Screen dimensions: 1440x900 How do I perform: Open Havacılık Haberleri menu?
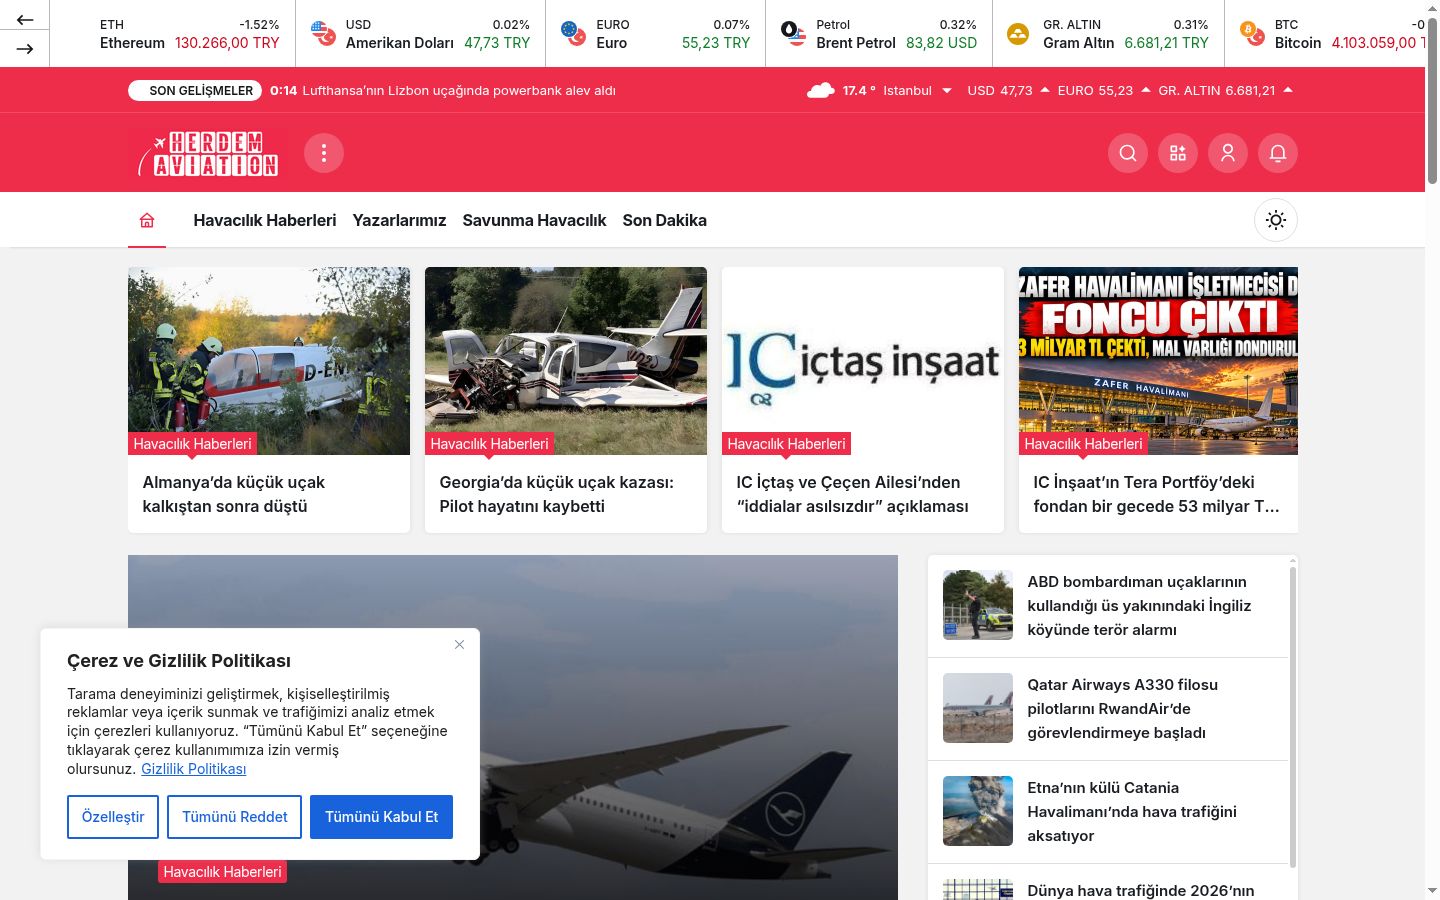pyautogui.click(x=265, y=220)
